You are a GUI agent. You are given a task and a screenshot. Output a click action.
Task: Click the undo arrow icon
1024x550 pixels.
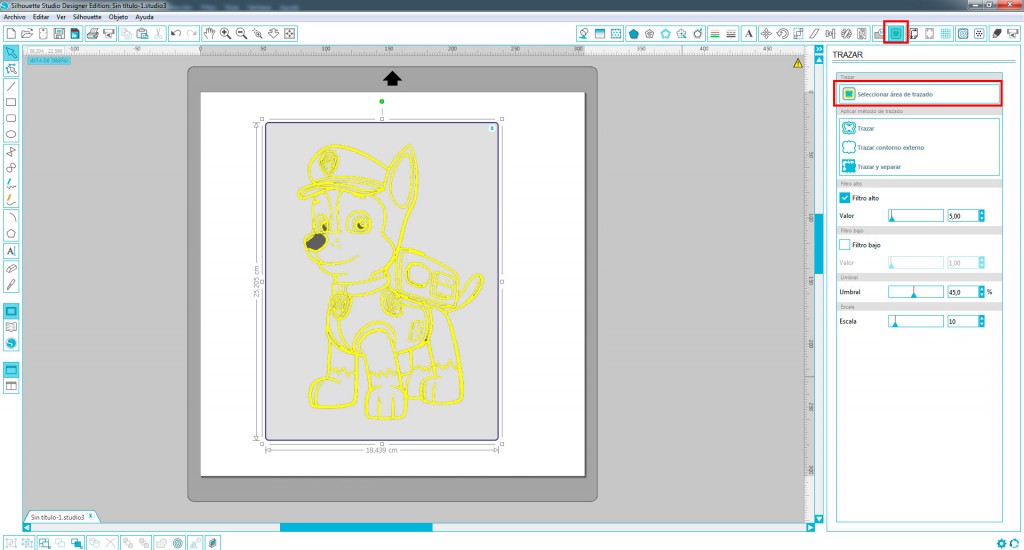[x=176, y=33]
